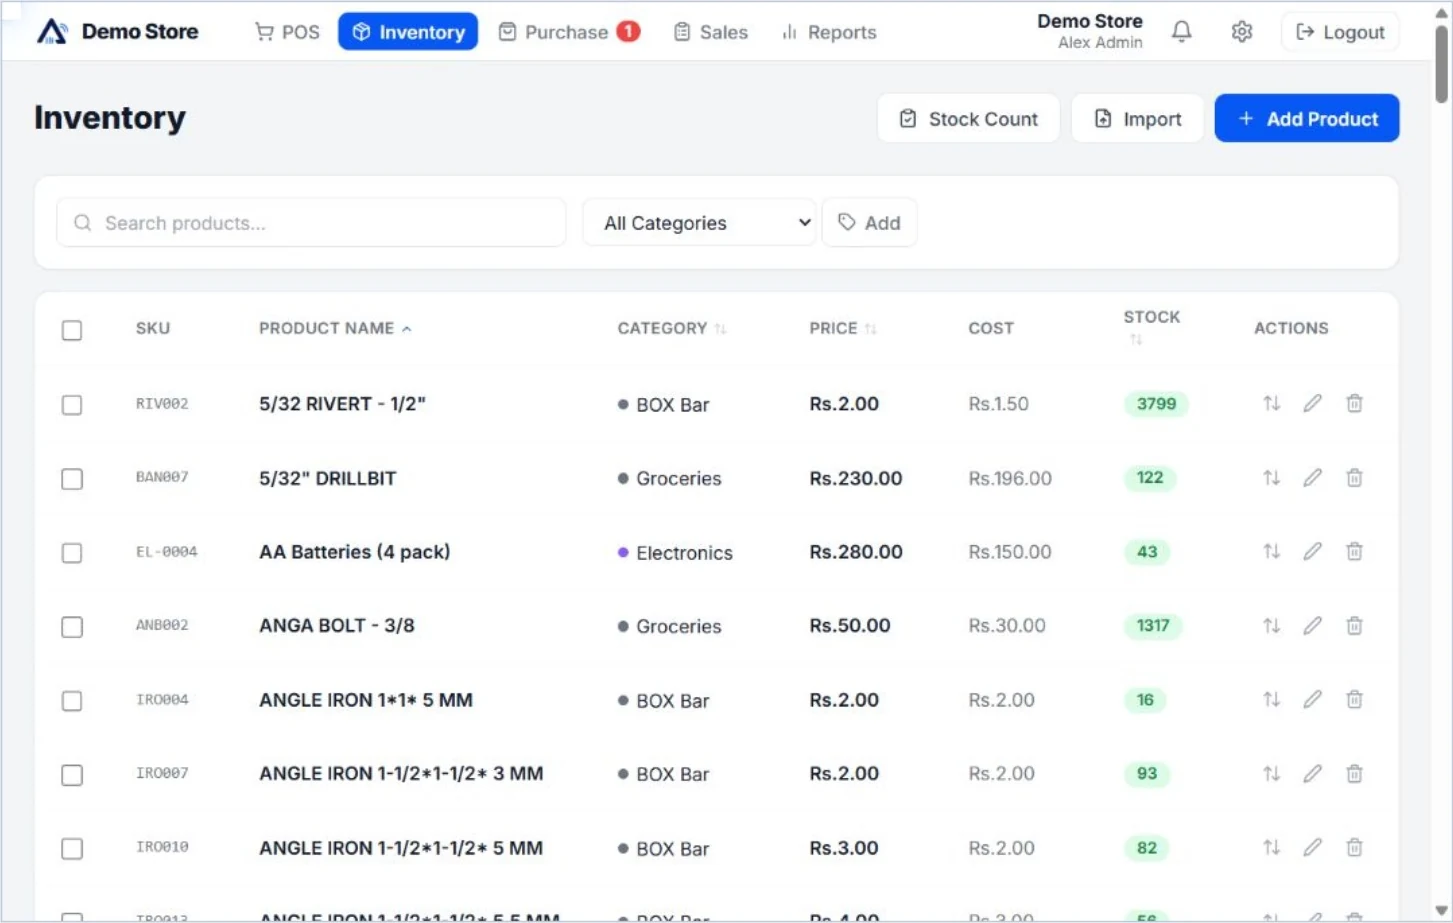Select the 5/32 RIVERT - 1/2" row checkbox

(x=72, y=405)
